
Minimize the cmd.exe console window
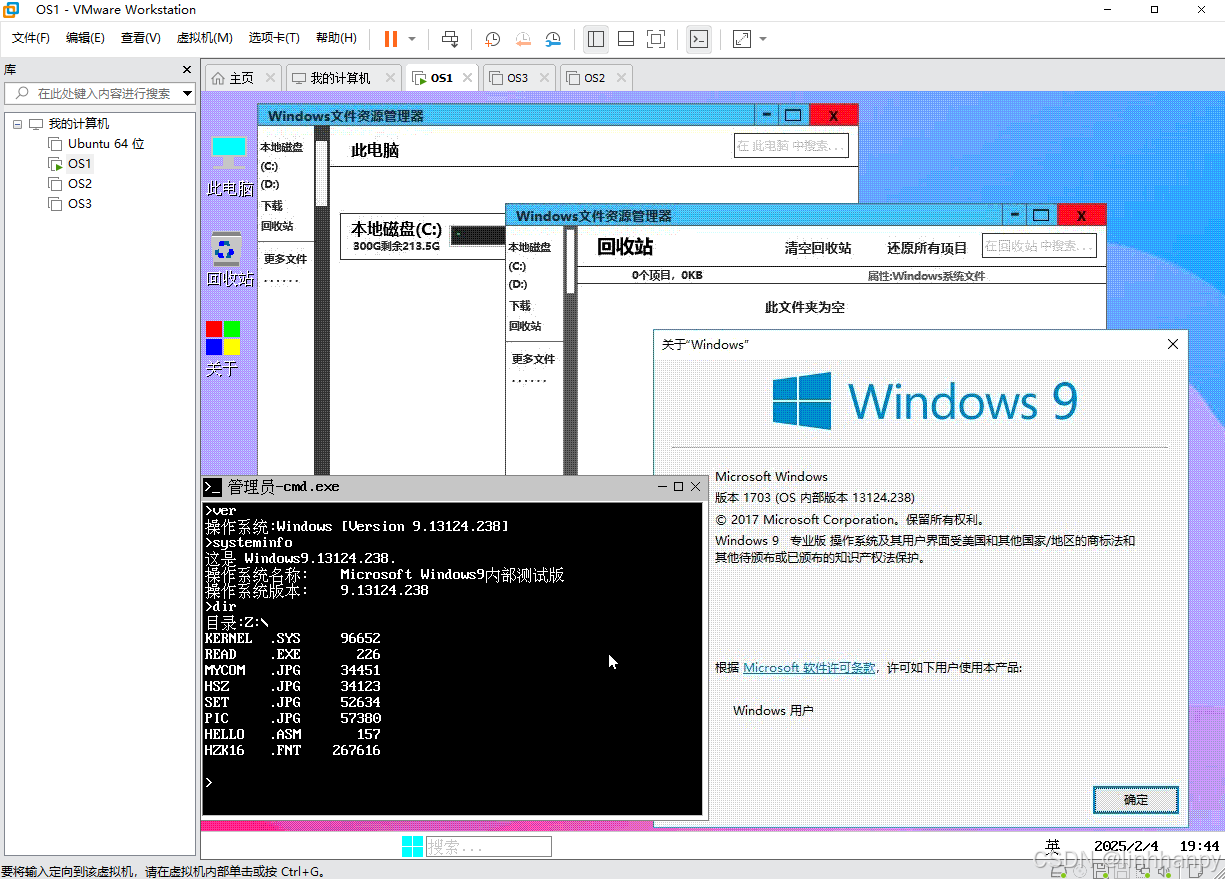click(x=662, y=487)
